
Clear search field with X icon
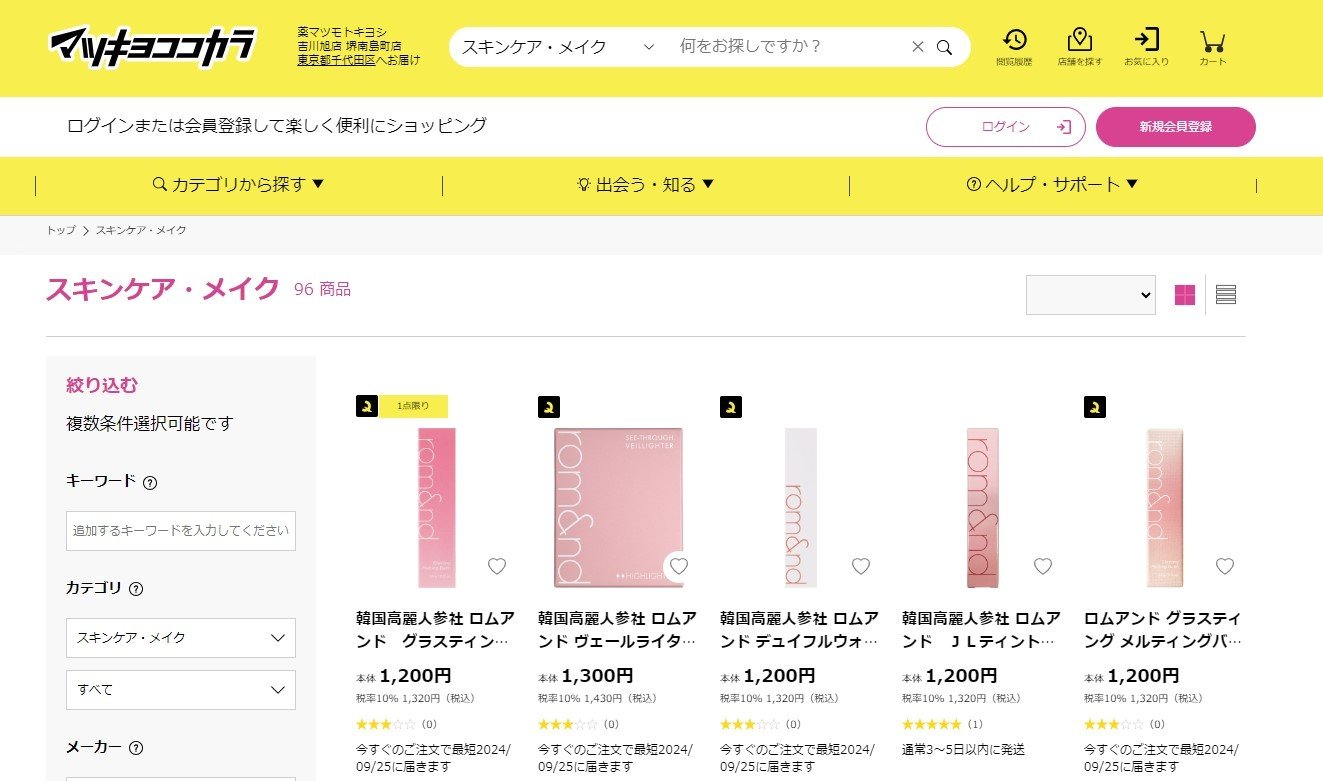[x=917, y=47]
